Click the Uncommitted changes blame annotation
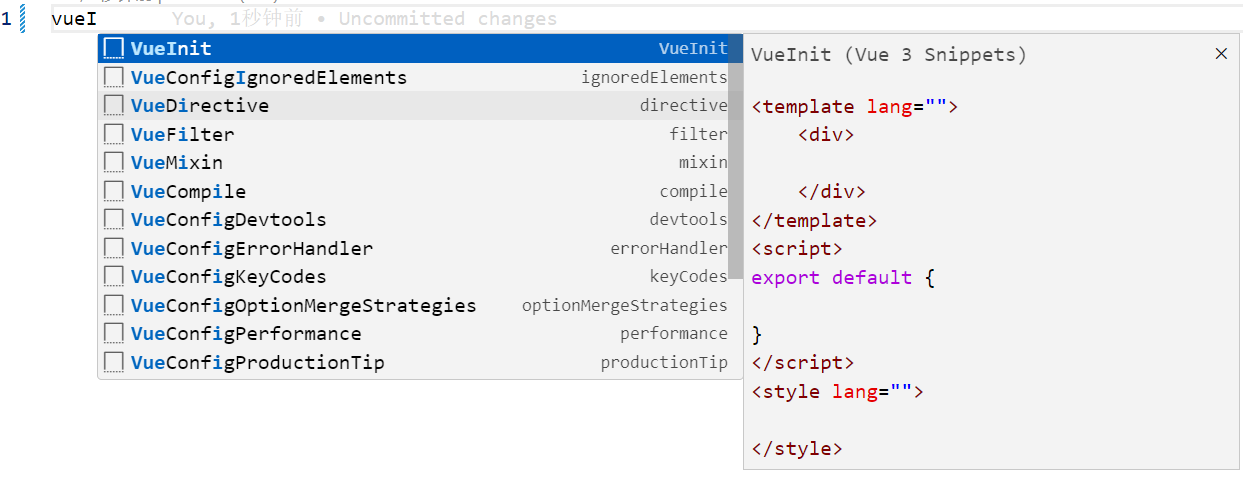 tap(364, 19)
